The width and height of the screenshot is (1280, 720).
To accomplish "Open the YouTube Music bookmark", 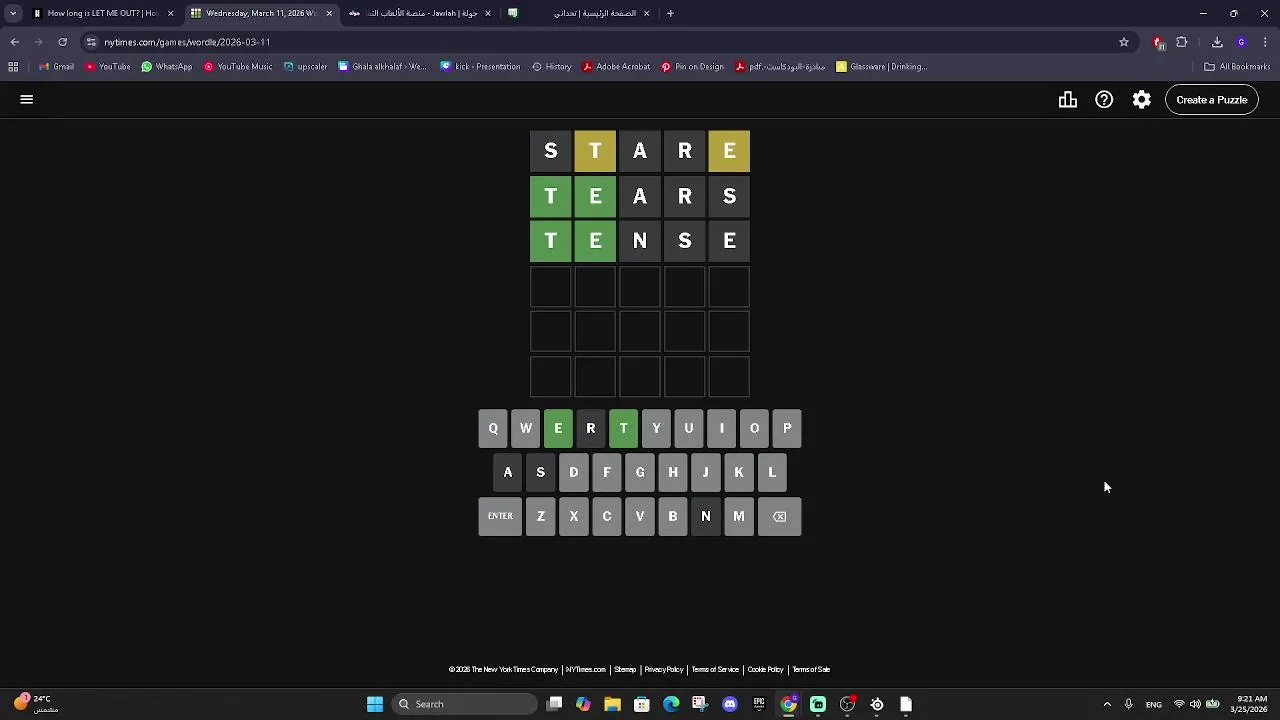I will [238, 67].
